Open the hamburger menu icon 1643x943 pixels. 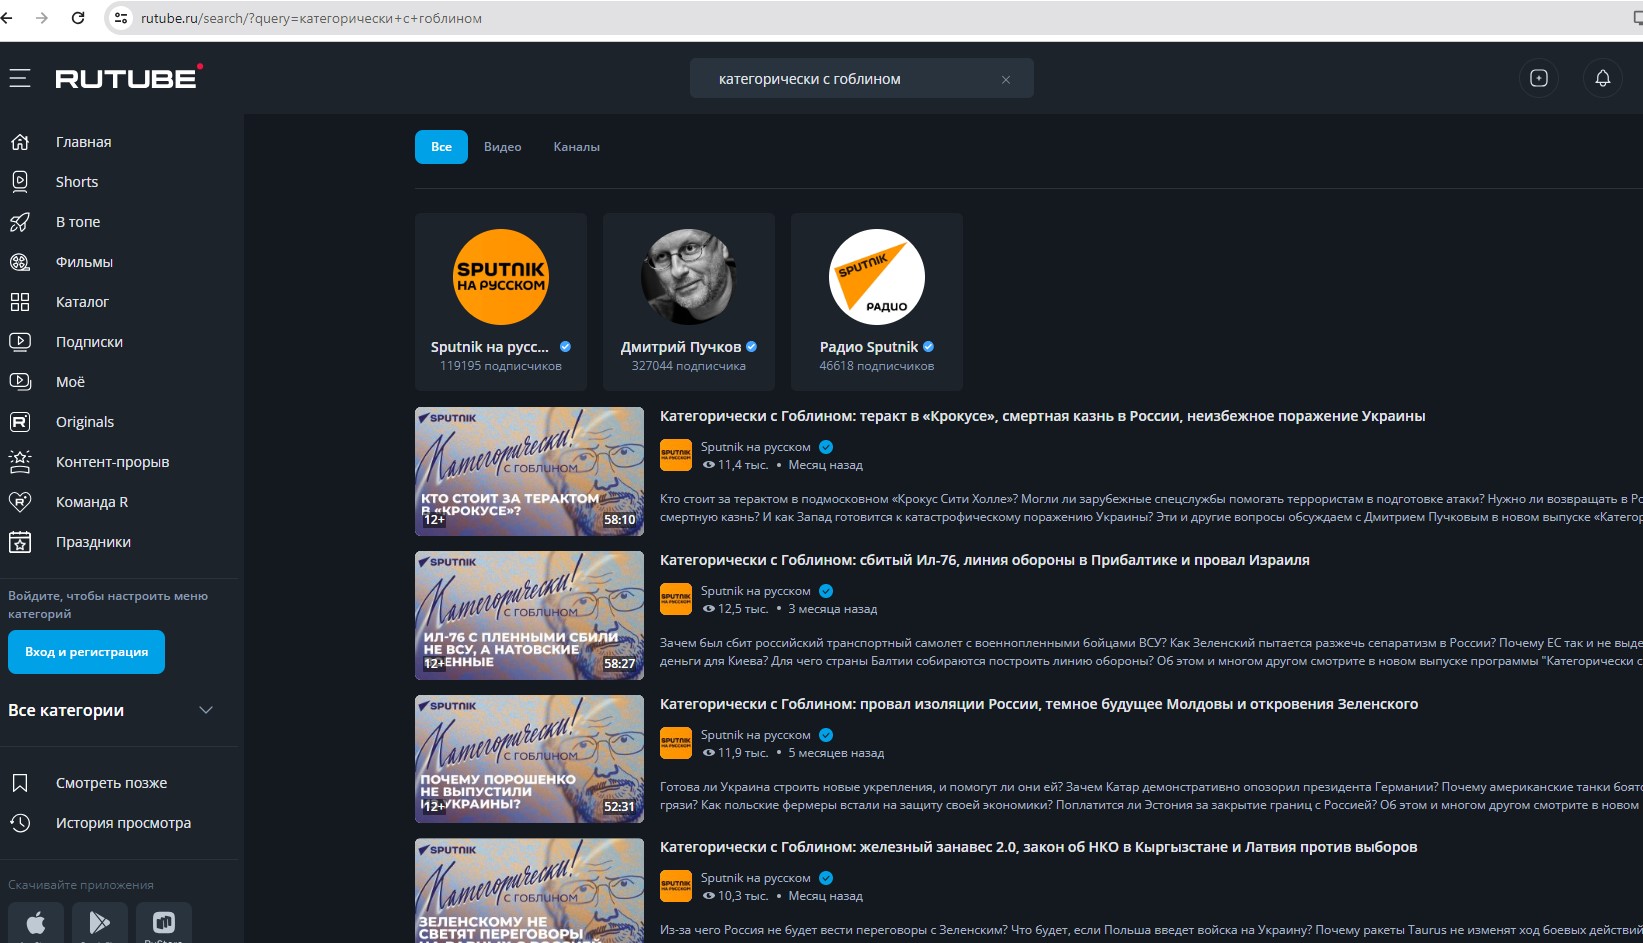[20, 78]
